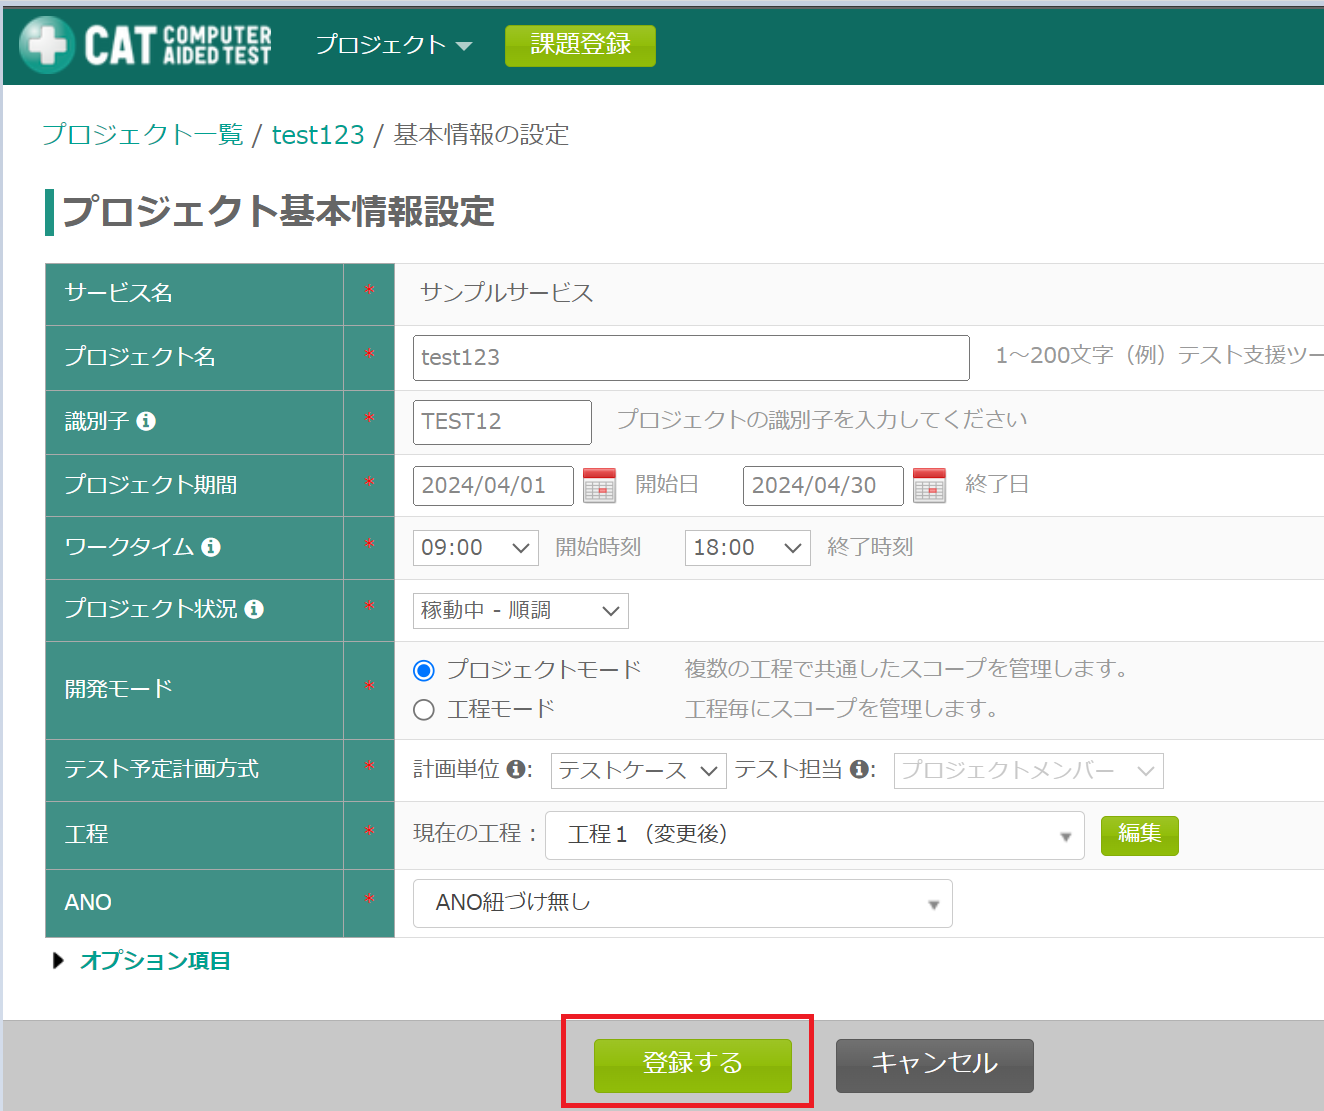This screenshot has width=1324, height=1111.
Task: Click the info icon beside 識別子
Action: point(146,421)
